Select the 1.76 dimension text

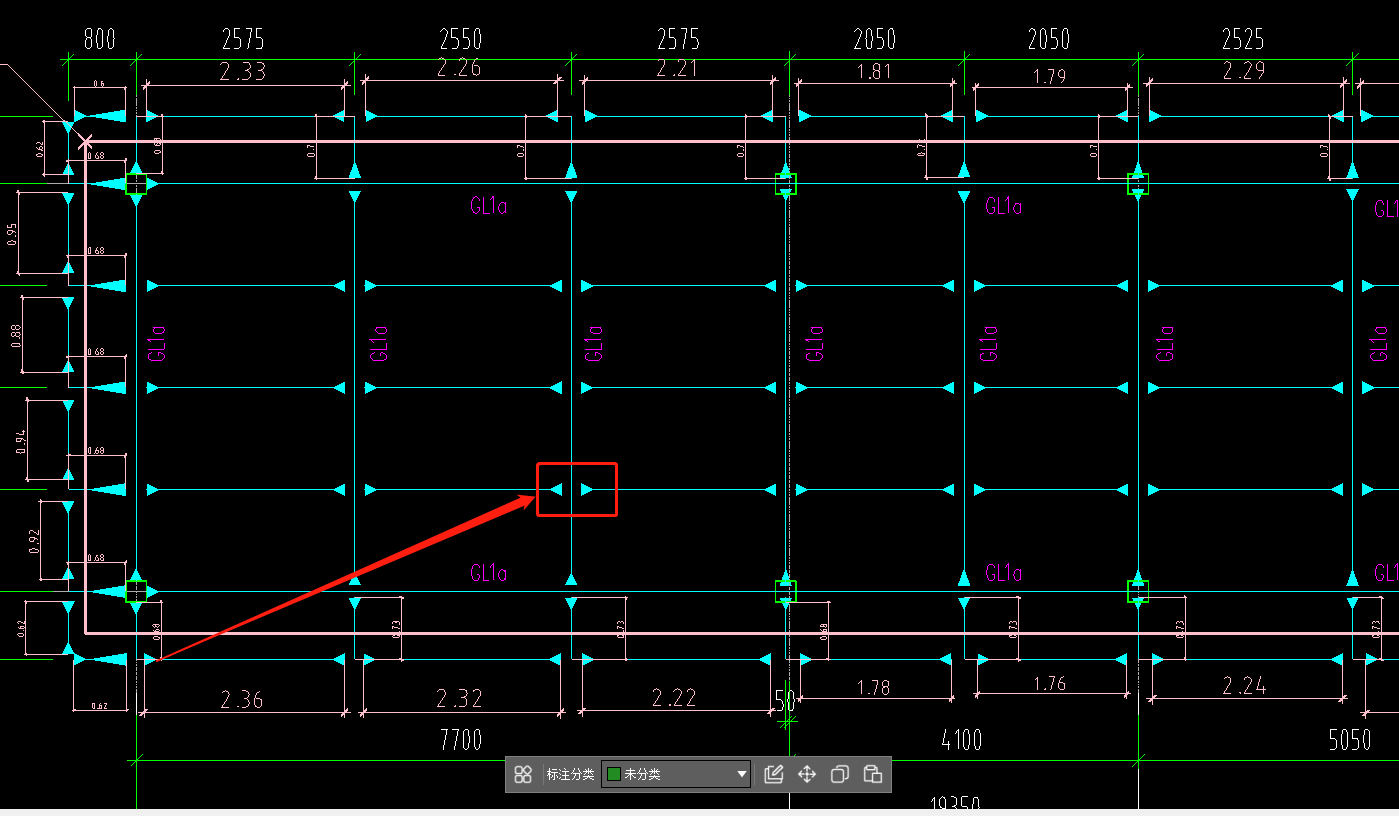point(1049,684)
